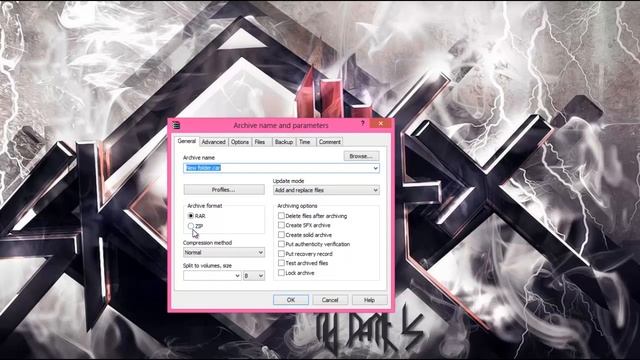Click the WinRAR icon in the dialog title bar
Image resolution: width=640 pixels, height=360 pixels.
176,125
